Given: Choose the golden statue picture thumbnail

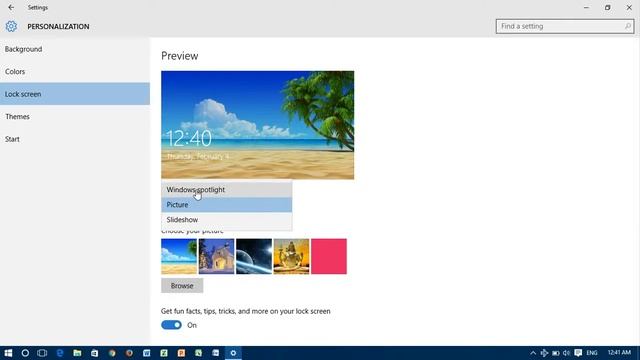Looking at the screenshot, I should click(291, 256).
